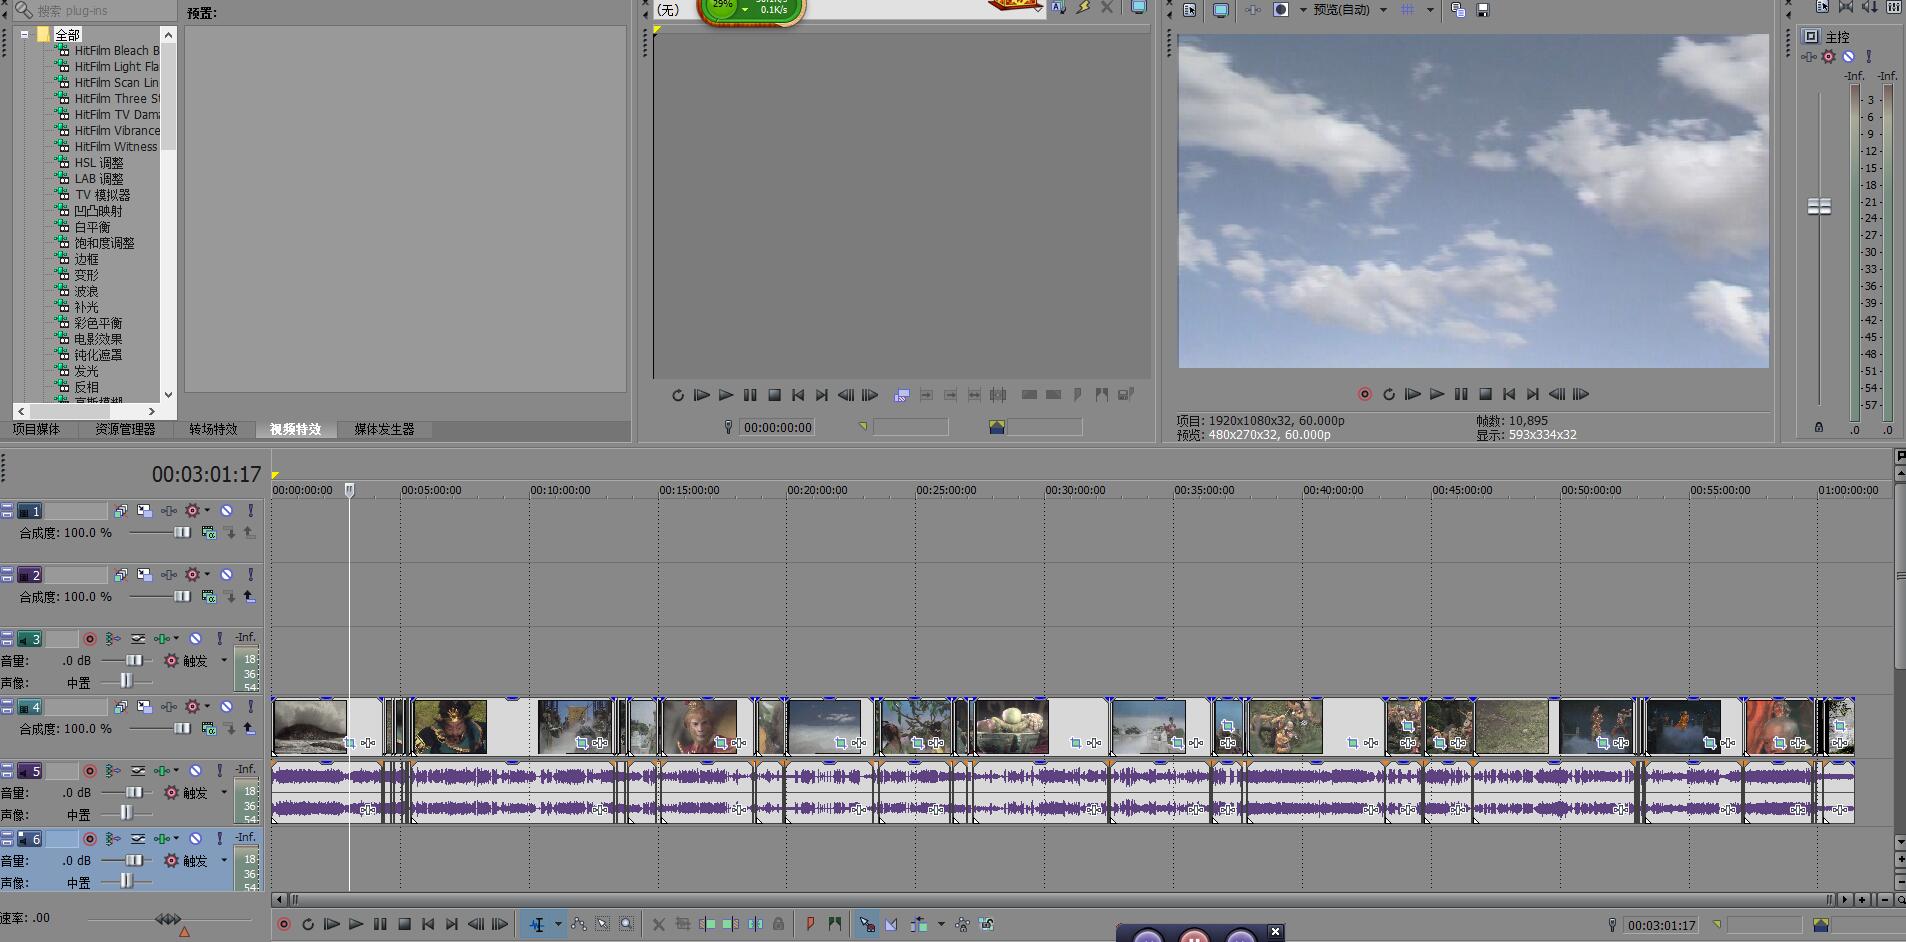Open the Track FX dropdown arrow on video track 2
Image resolution: width=1906 pixels, height=942 pixels.
pyautogui.click(x=207, y=575)
